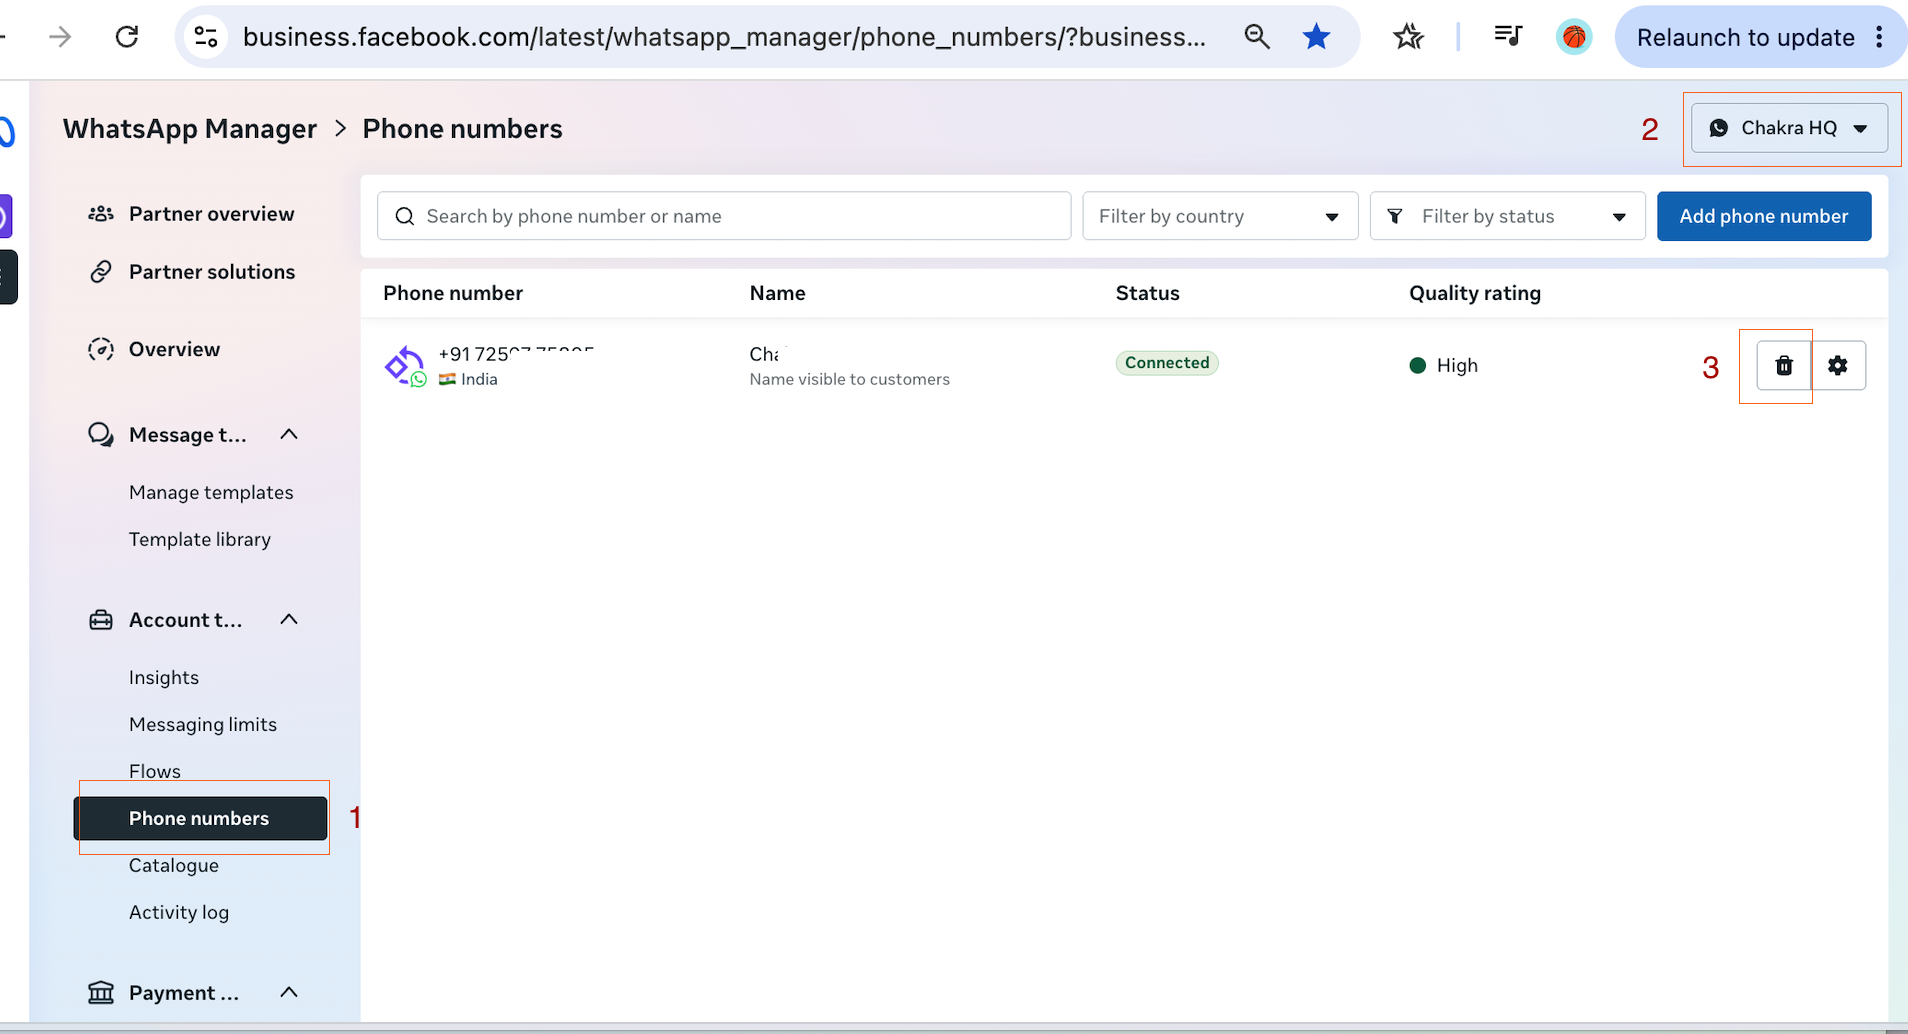Click the Payment bank building icon
Image resolution: width=1908 pixels, height=1034 pixels.
[101, 993]
